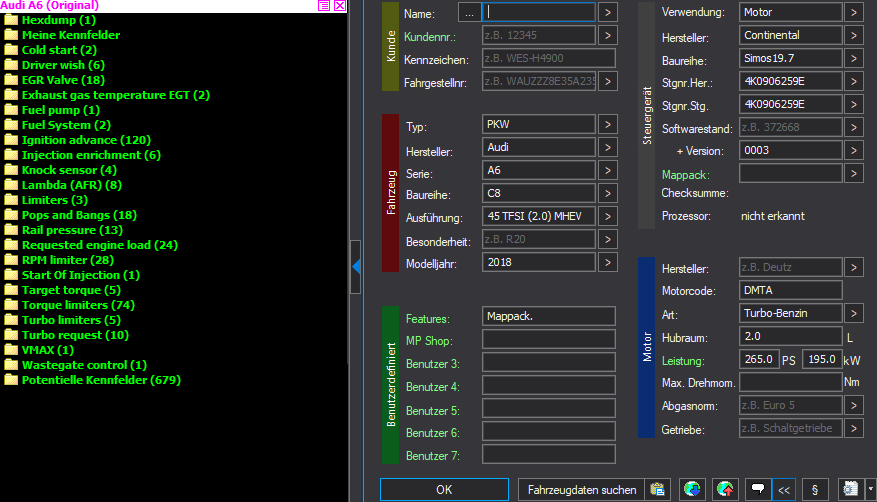
Task: Open the arrow beside Hersteller Audi
Action: 607,148
